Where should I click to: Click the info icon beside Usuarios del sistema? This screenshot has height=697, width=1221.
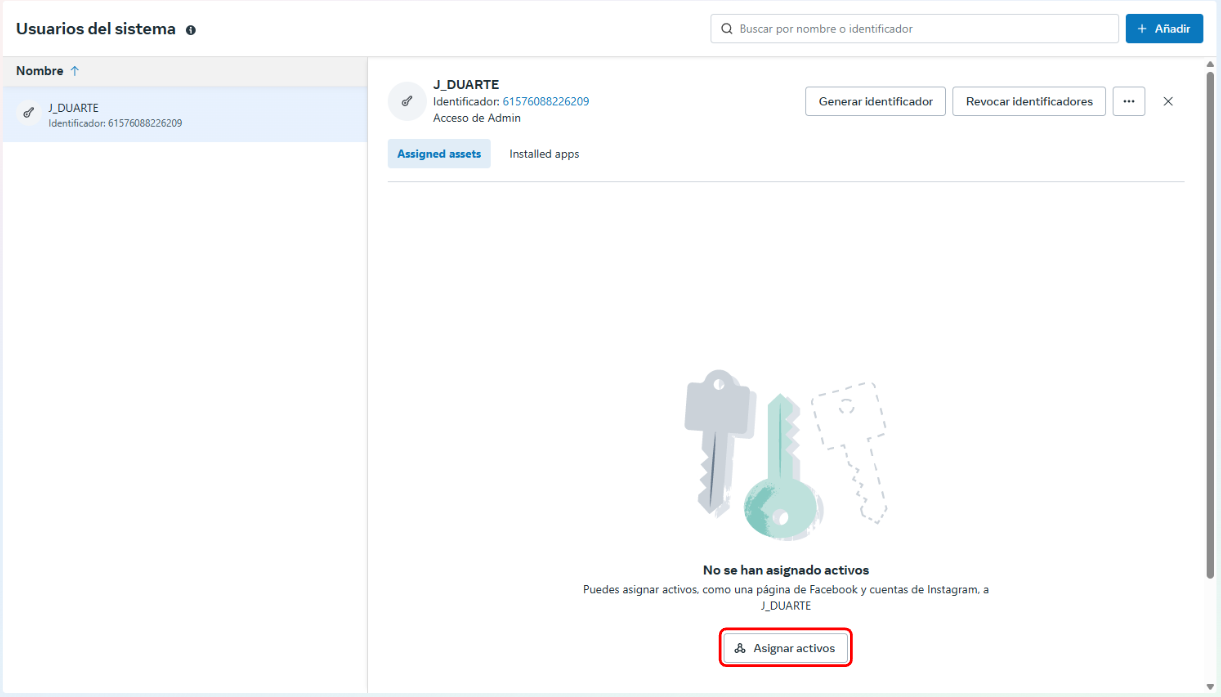pyautogui.click(x=191, y=30)
